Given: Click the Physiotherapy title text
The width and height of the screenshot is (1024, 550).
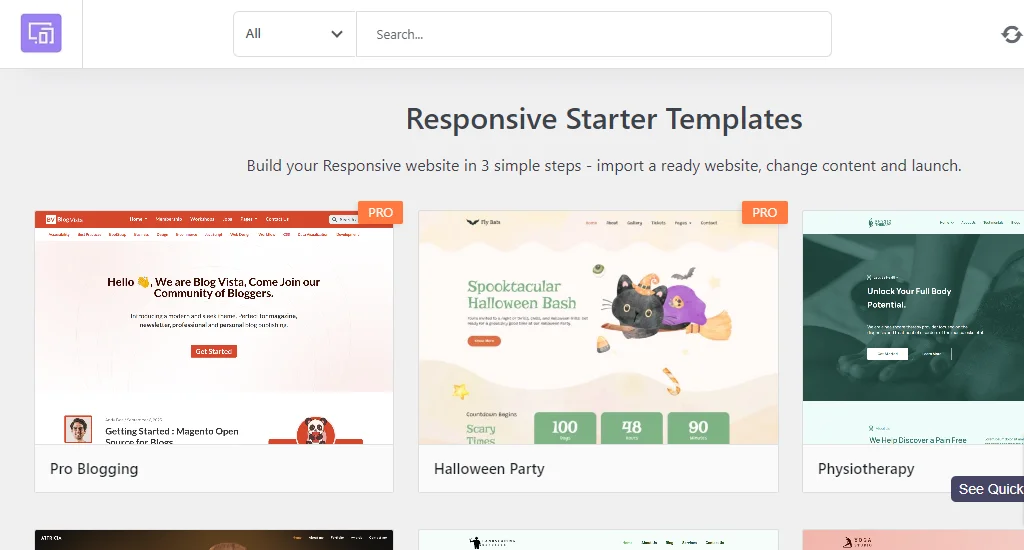Looking at the screenshot, I should [x=866, y=469].
